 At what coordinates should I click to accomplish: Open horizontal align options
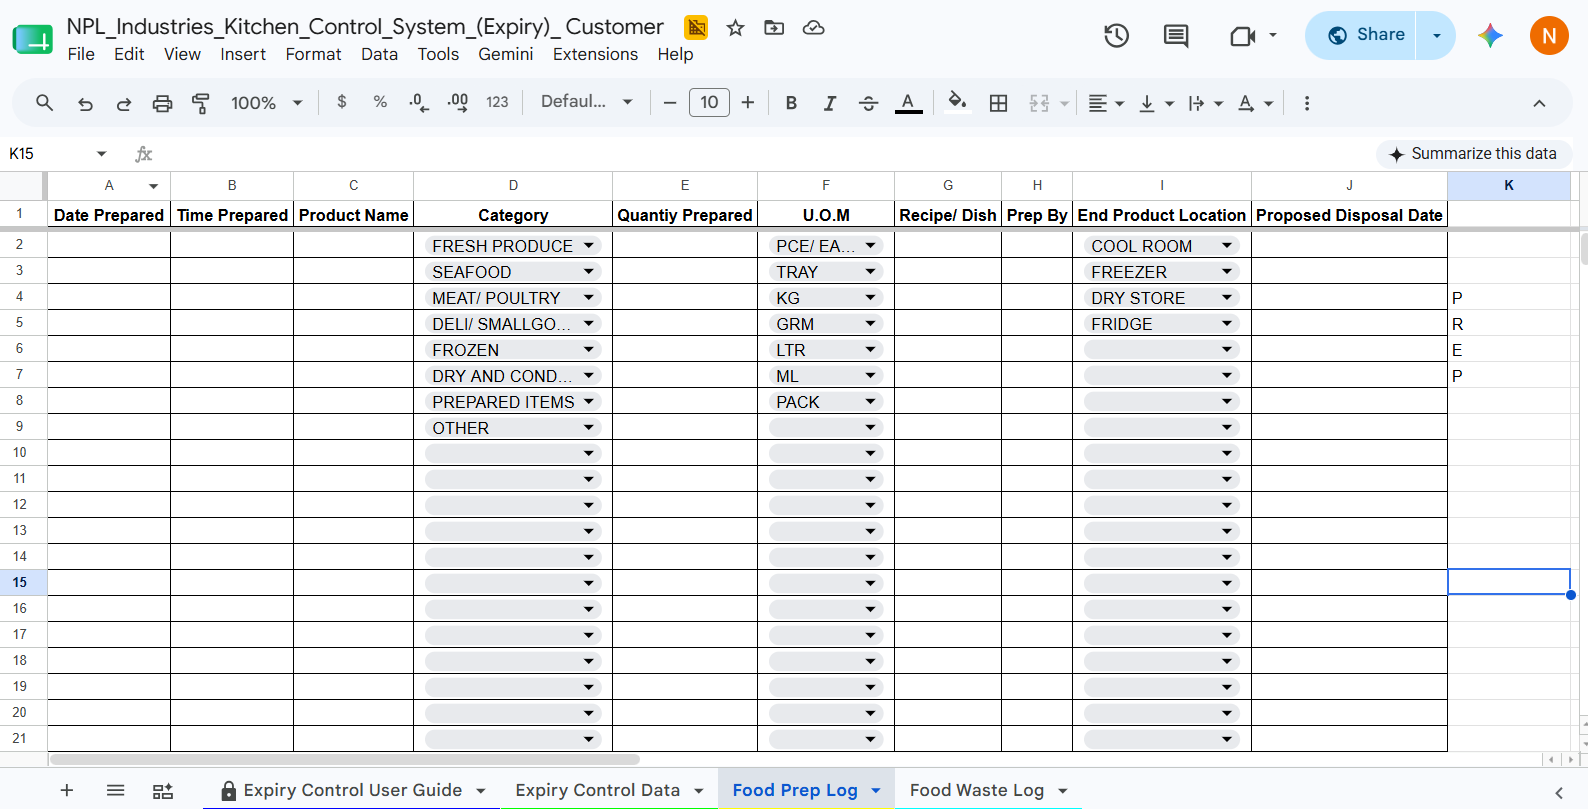[1106, 103]
